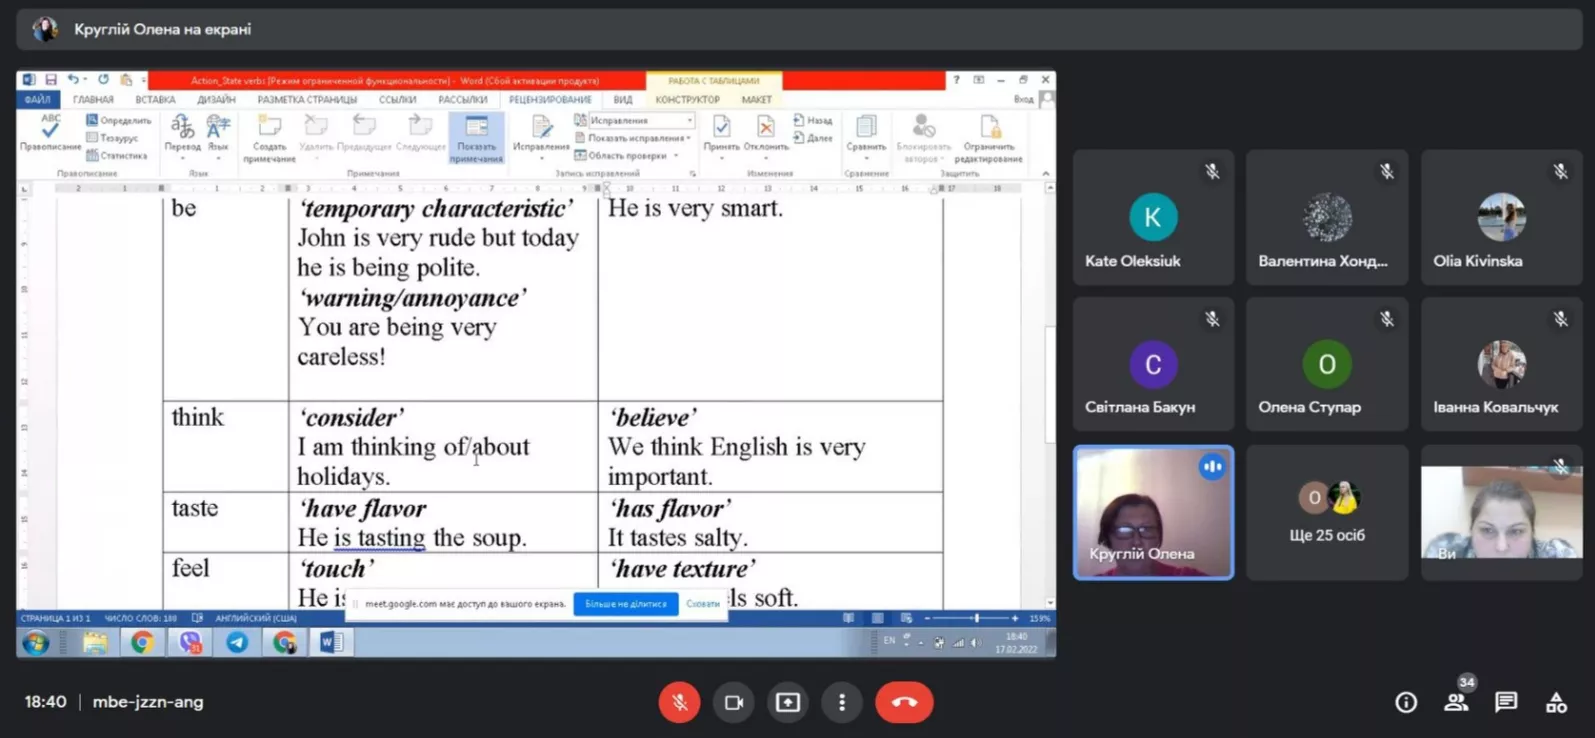Expand Показать исправления dropdown
The height and width of the screenshot is (738, 1595).
tap(689, 138)
